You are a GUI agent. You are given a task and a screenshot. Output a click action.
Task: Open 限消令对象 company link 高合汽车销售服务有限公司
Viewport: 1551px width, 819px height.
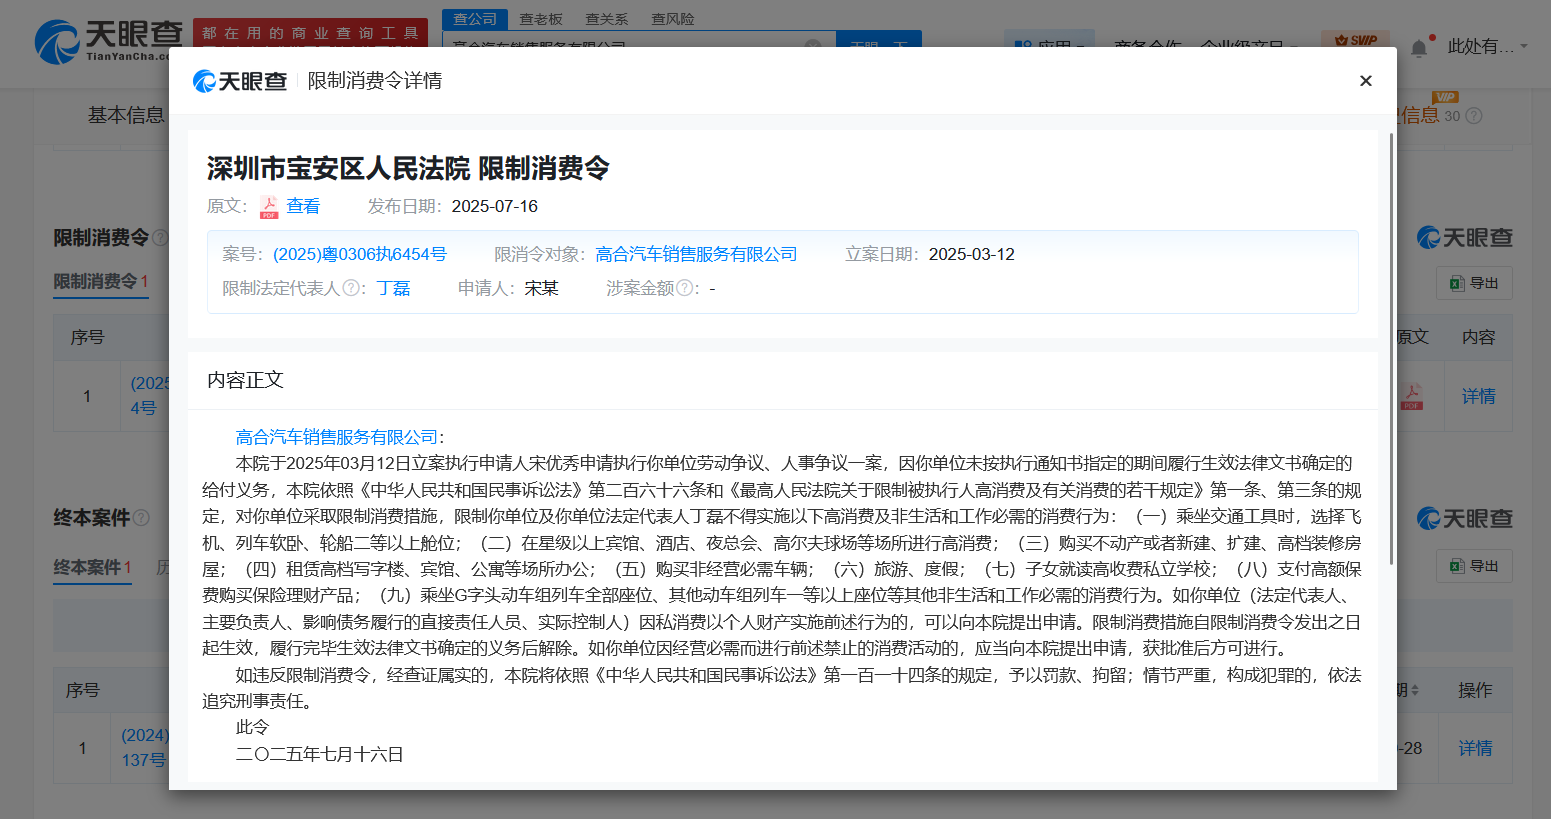click(x=696, y=255)
